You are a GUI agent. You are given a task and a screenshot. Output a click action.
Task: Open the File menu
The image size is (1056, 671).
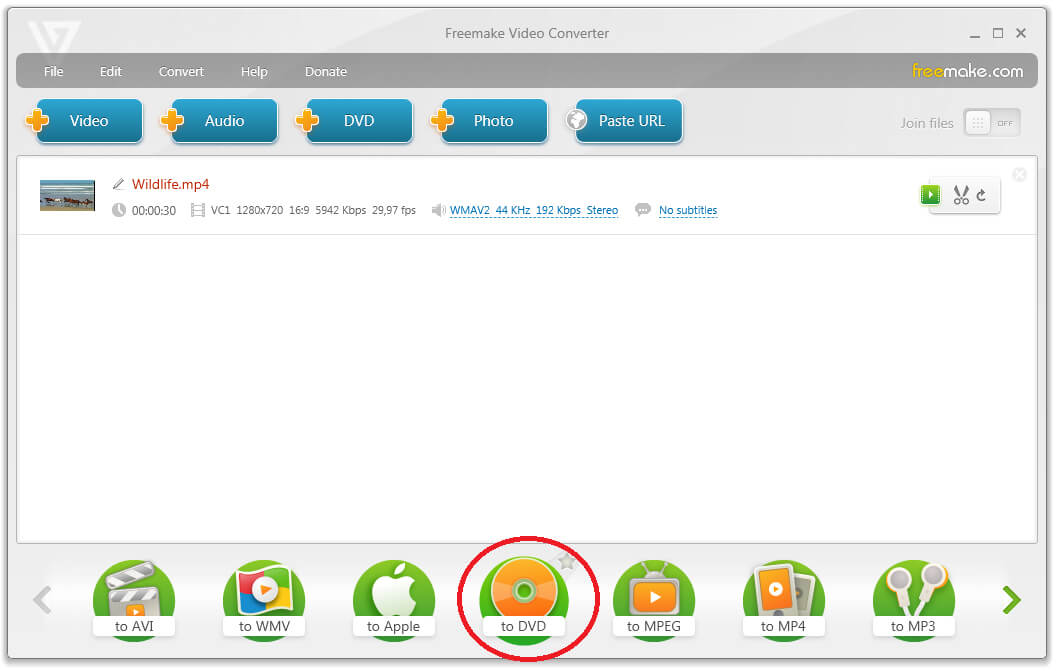pos(53,71)
